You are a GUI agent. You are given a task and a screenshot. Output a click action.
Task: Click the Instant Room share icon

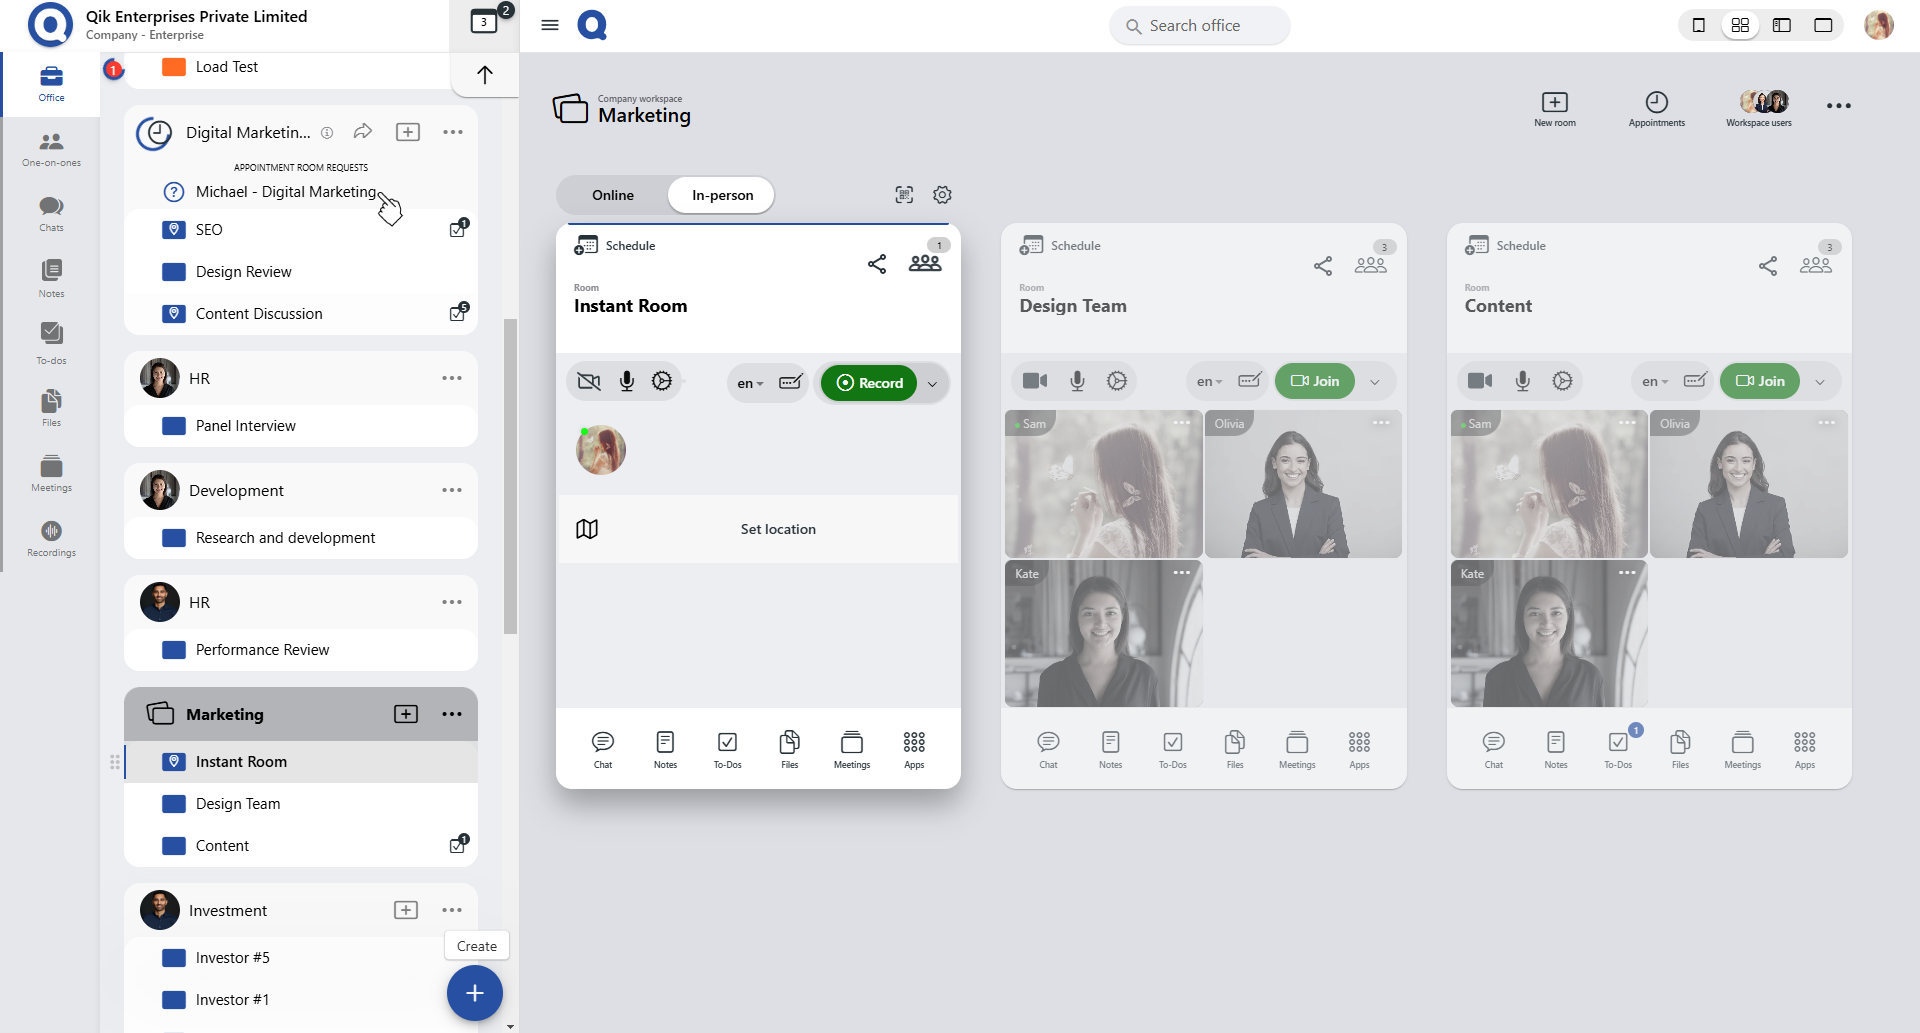[877, 264]
